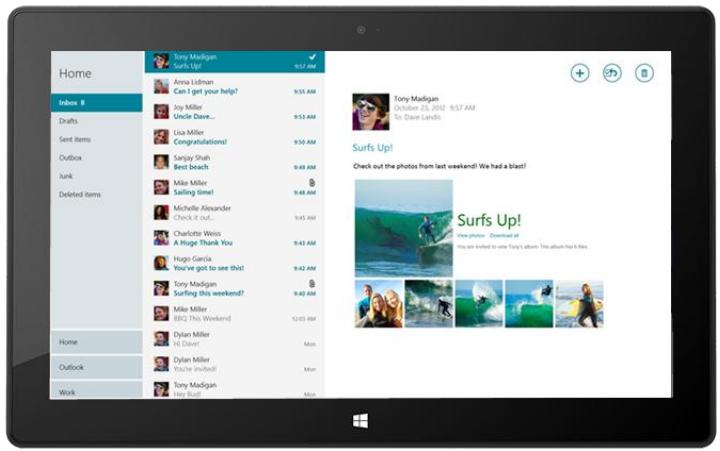Click Tony Madigan's avatar in the open message header
Viewport: 720px width, 451px height.
click(371, 112)
